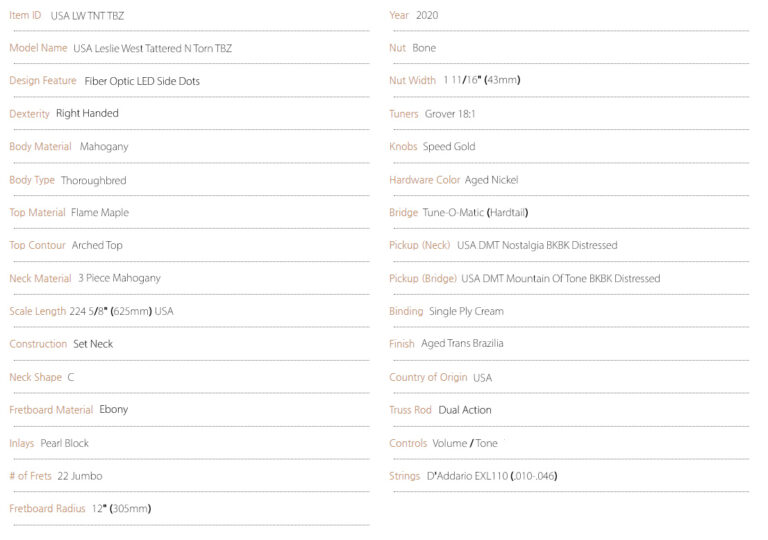Screen dimensions: 768x540
Task: Click the Nut Width label
Action: [x=412, y=80]
